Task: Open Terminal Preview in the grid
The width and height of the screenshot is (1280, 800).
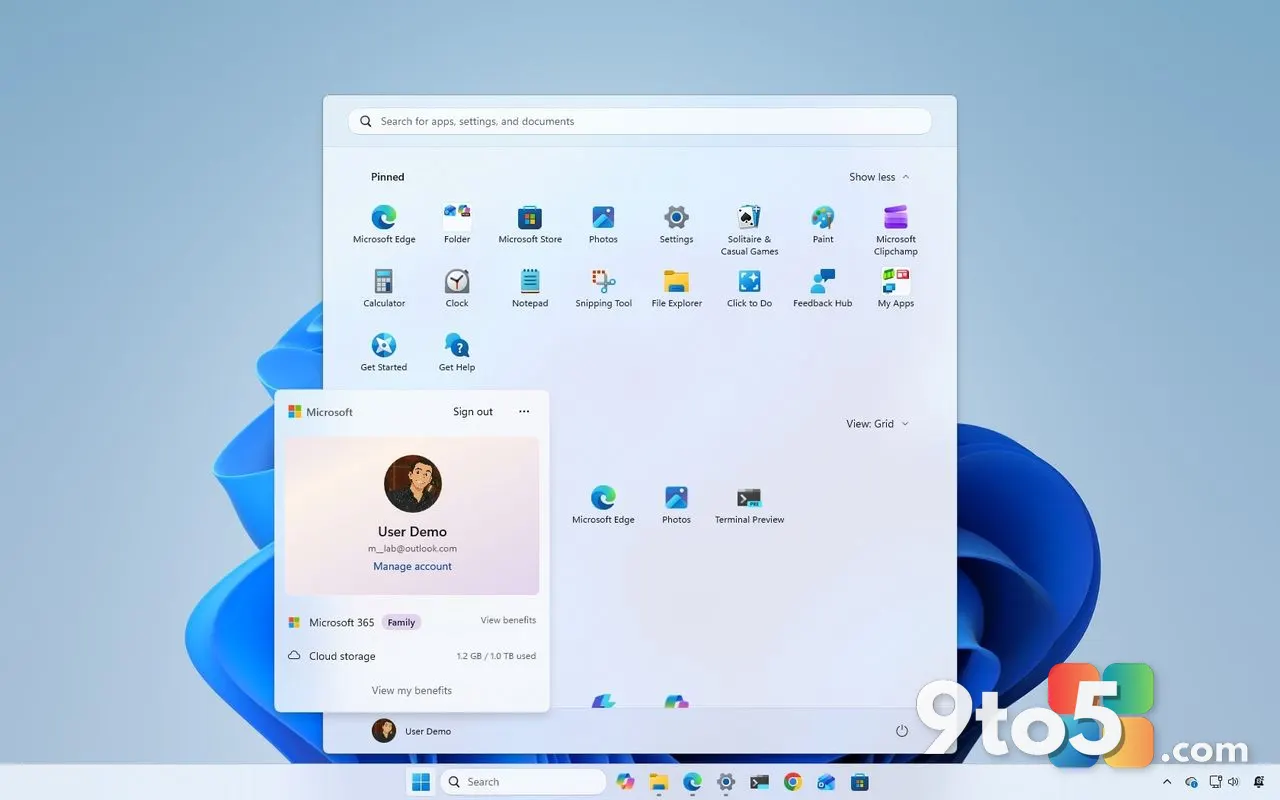Action: (x=749, y=504)
